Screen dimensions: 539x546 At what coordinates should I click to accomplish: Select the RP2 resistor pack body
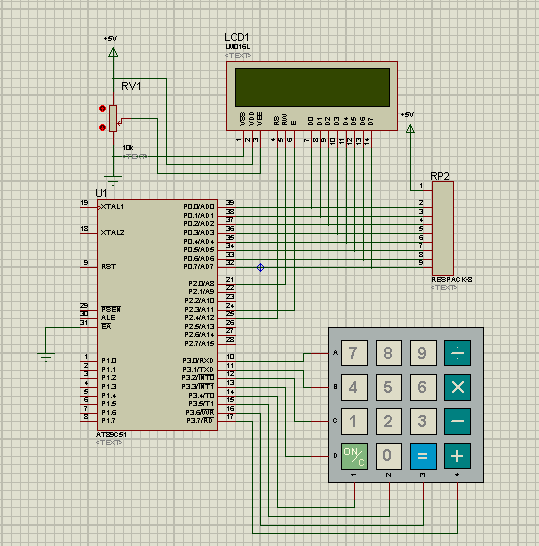(443, 229)
